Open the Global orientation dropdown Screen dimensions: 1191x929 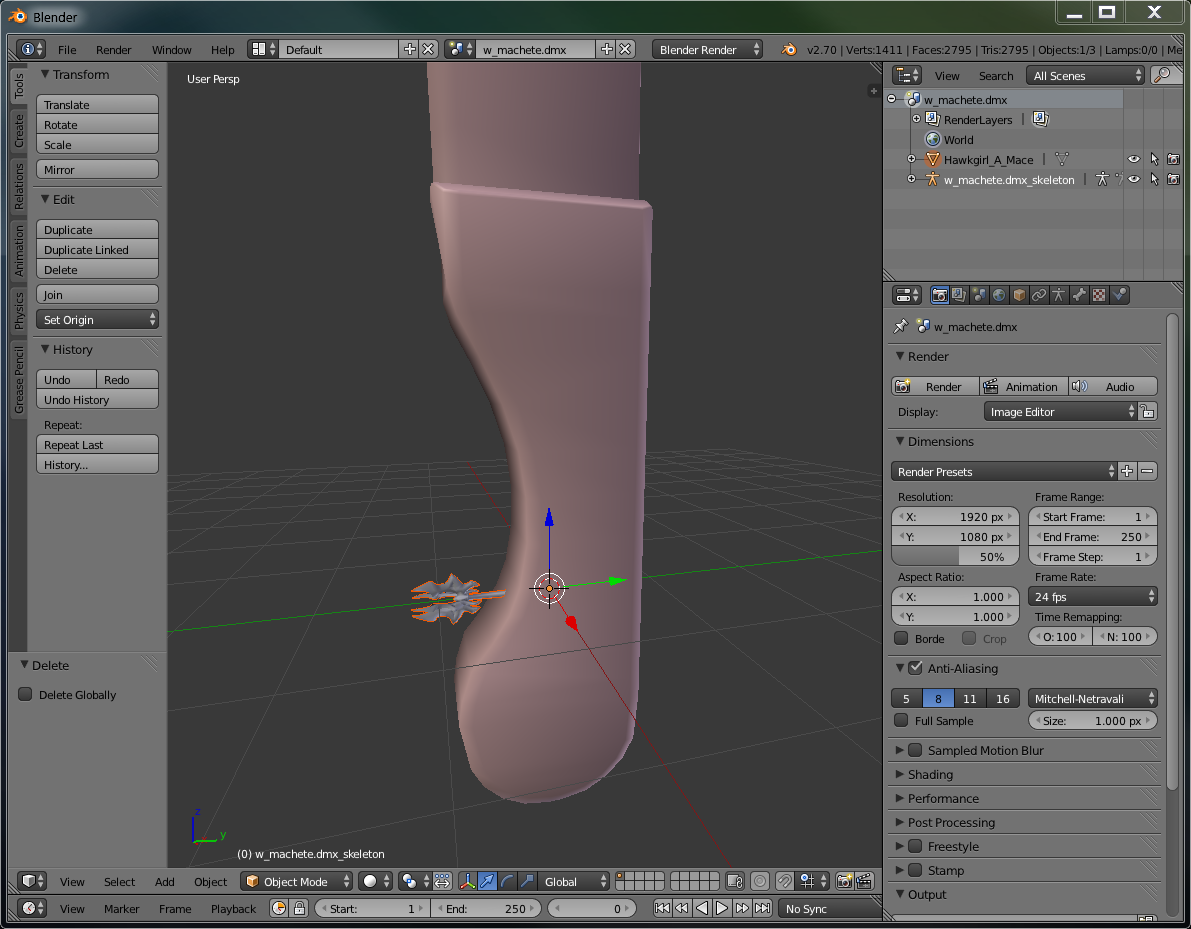click(573, 881)
